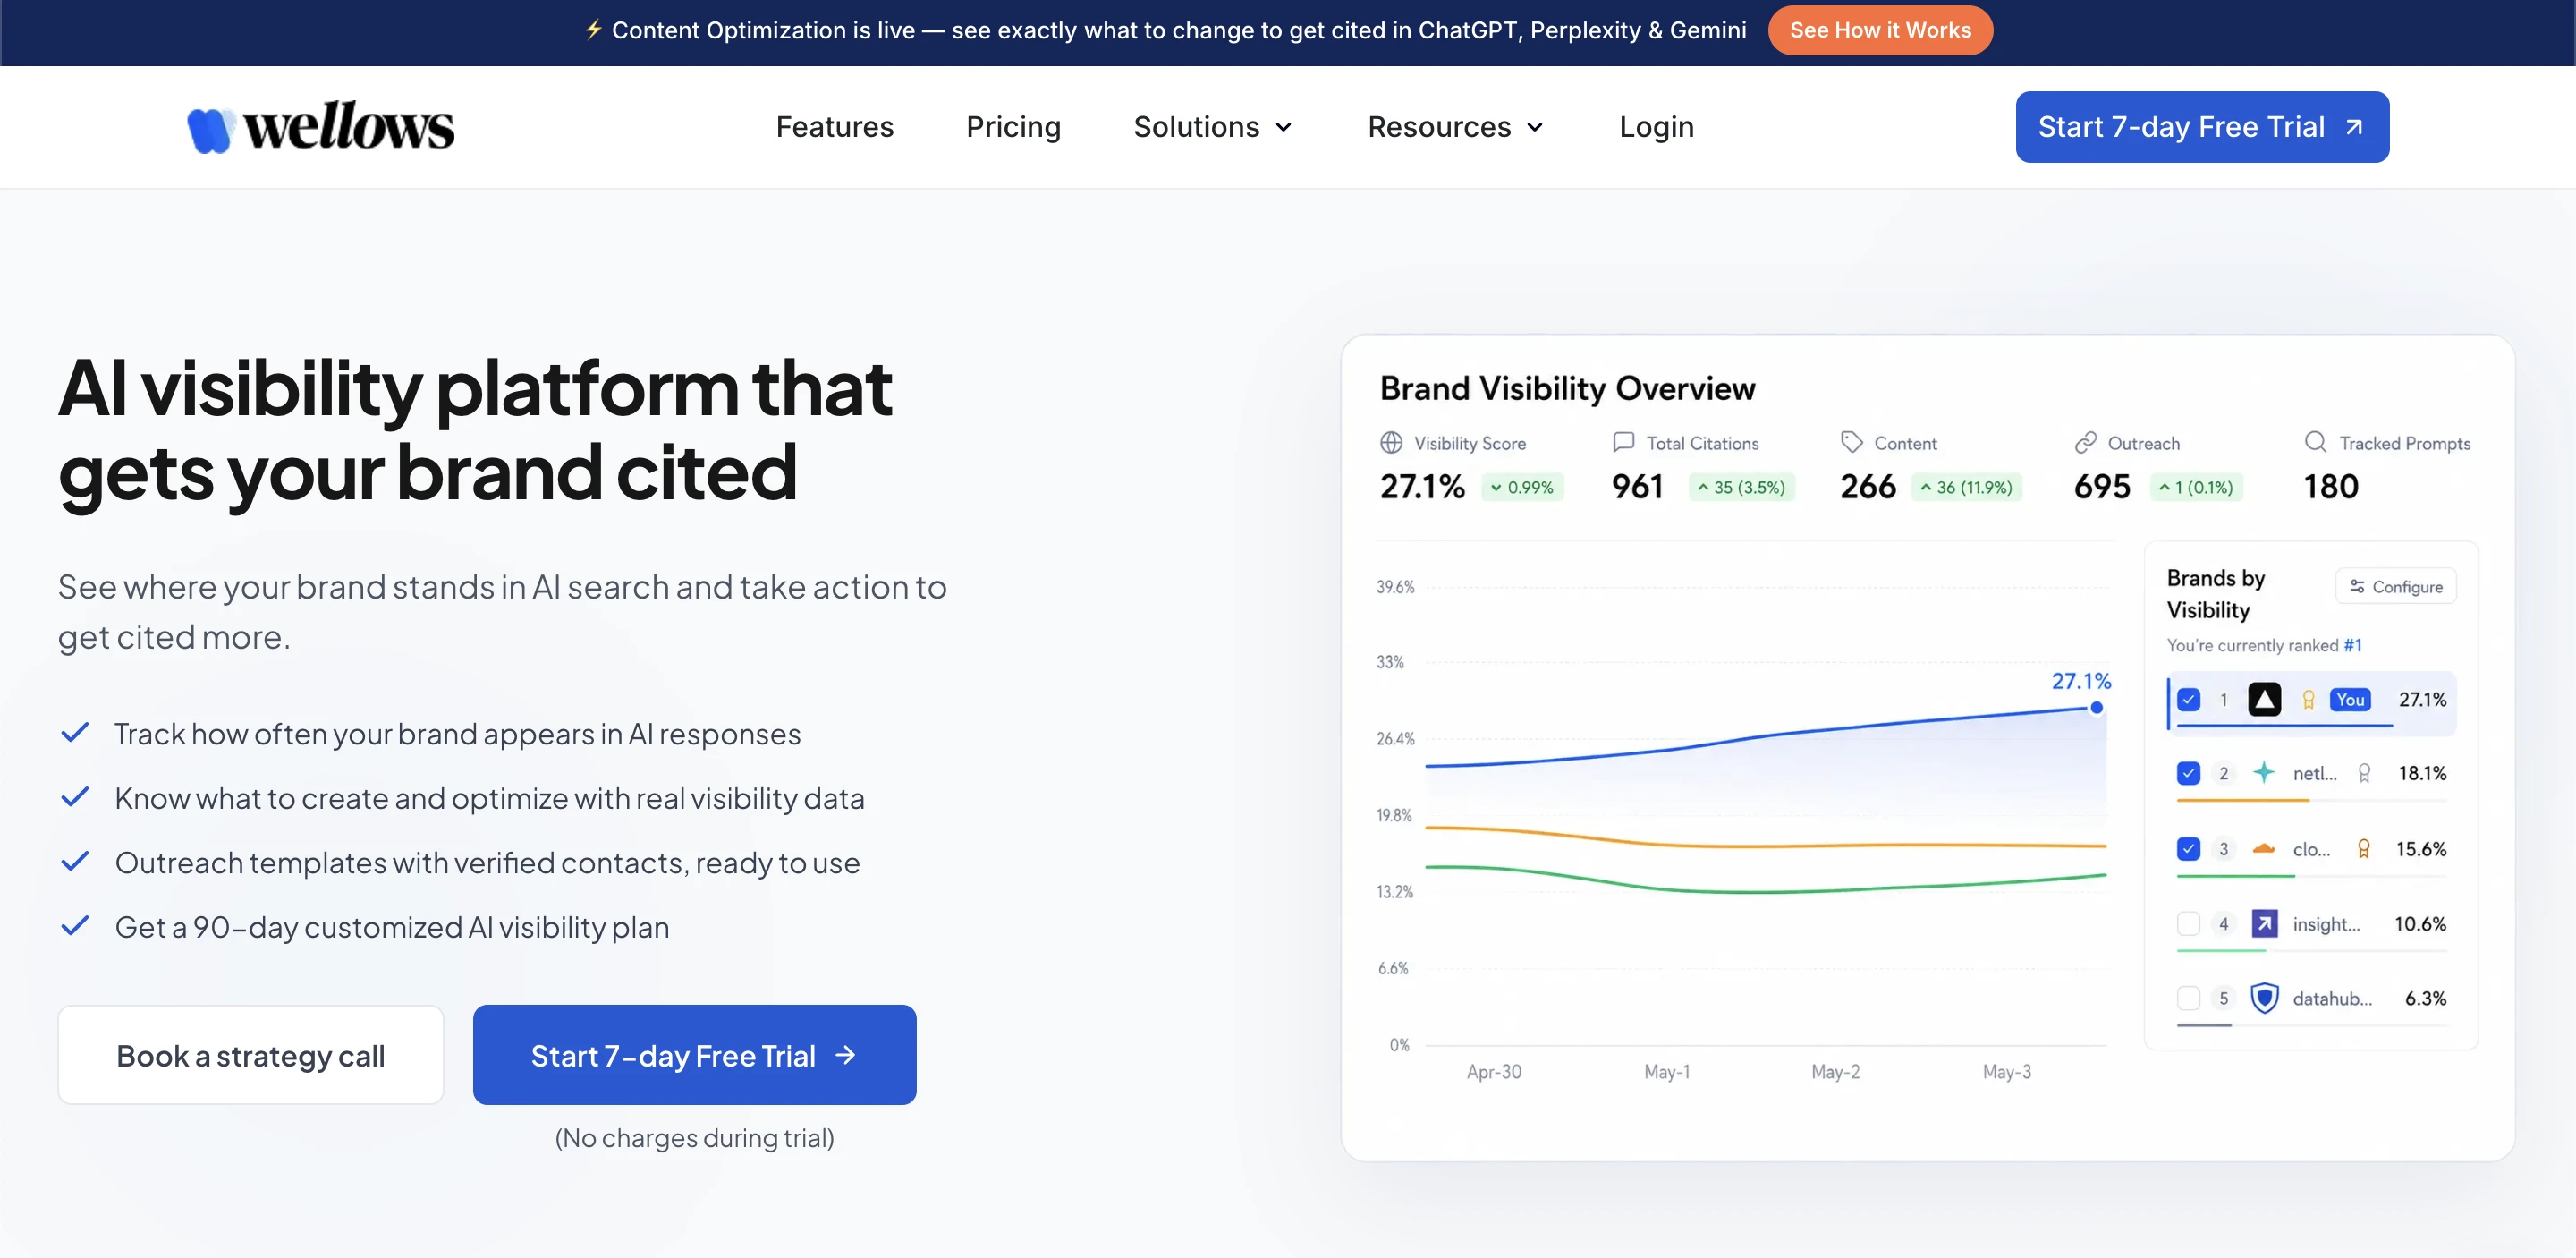Click the teal sparkle netl... brand icon
The width and height of the screenshot is (2576, 1258).
(2264, 772)
